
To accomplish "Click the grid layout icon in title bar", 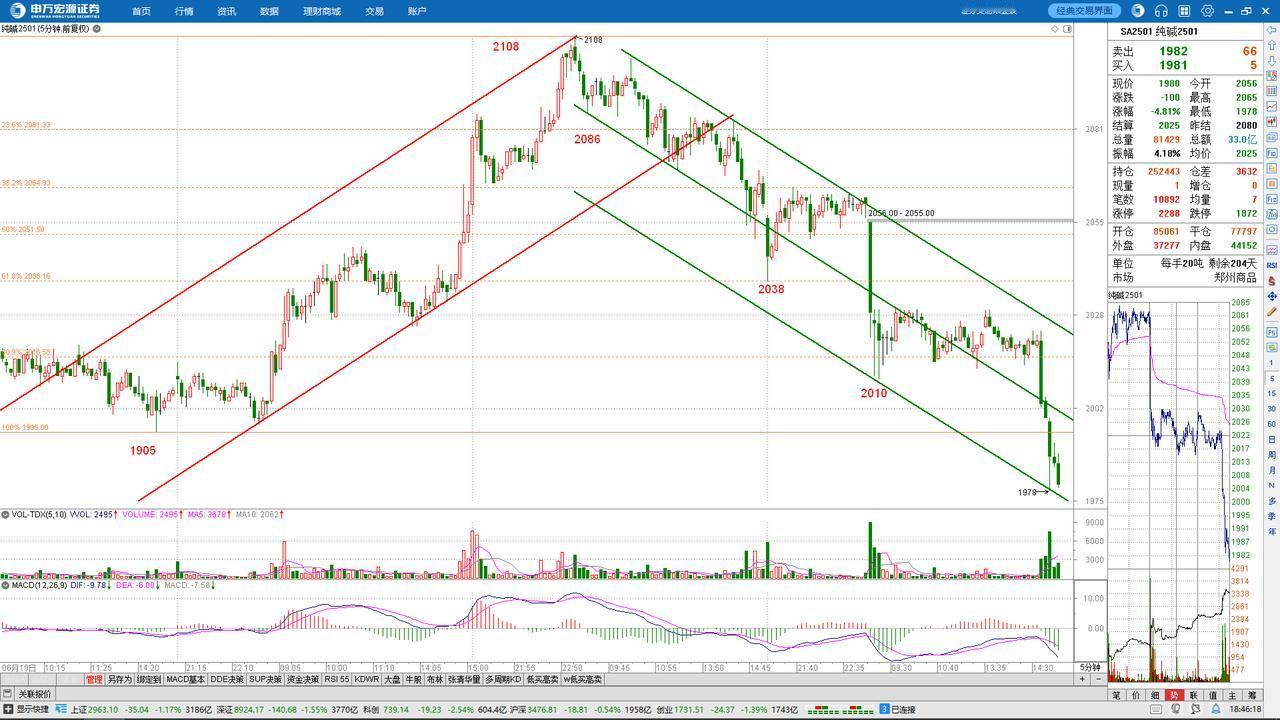I will point(1185,10).
